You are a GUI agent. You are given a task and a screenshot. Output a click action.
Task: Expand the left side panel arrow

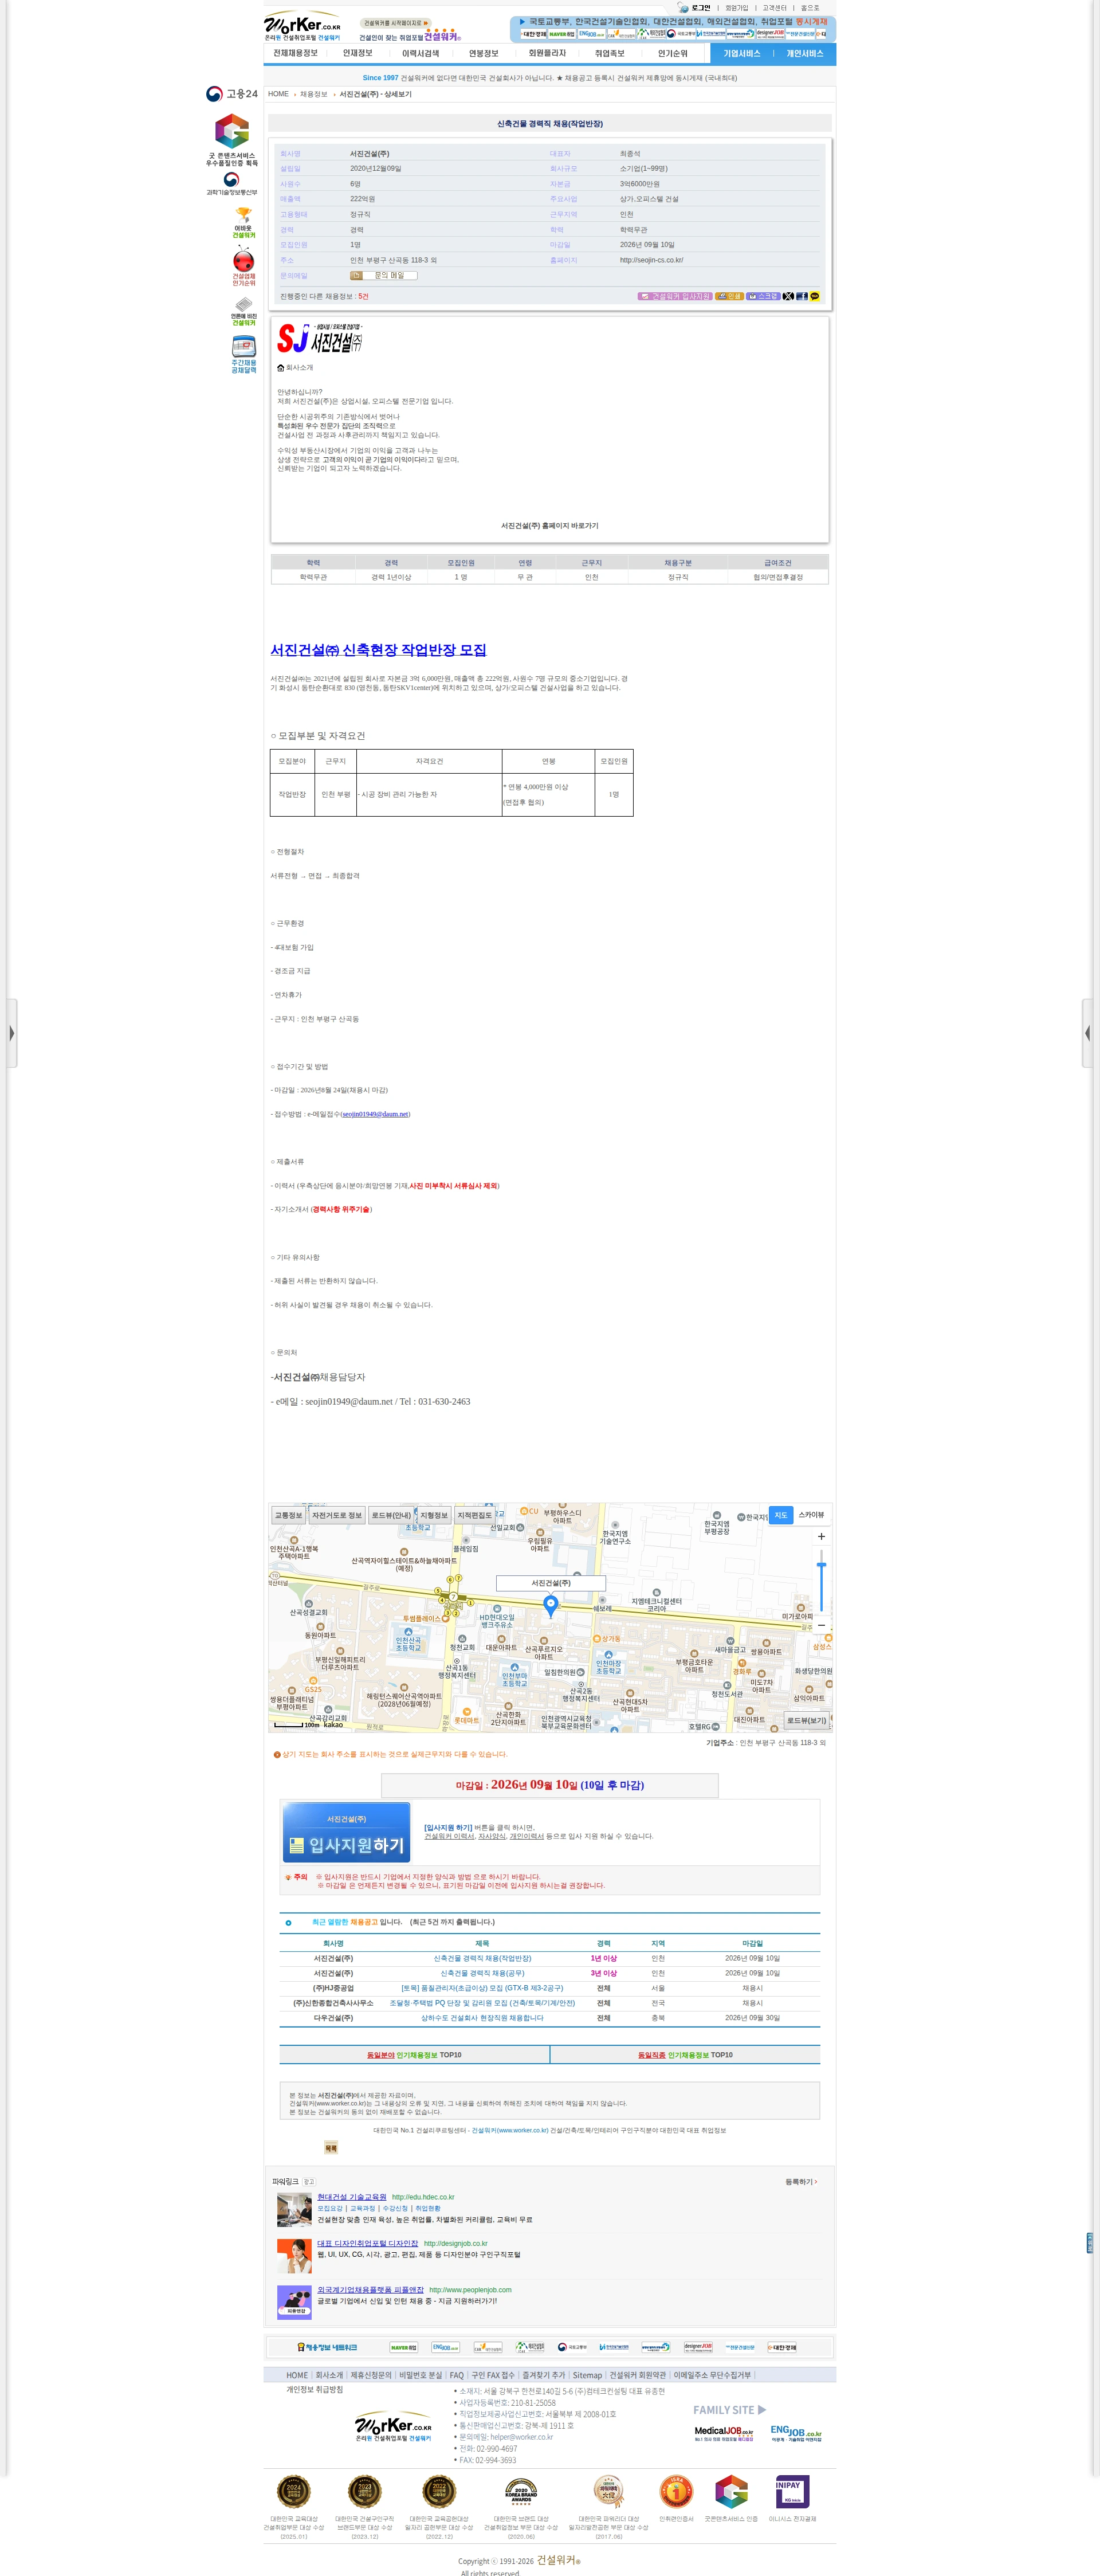[x=11, y=1033]
